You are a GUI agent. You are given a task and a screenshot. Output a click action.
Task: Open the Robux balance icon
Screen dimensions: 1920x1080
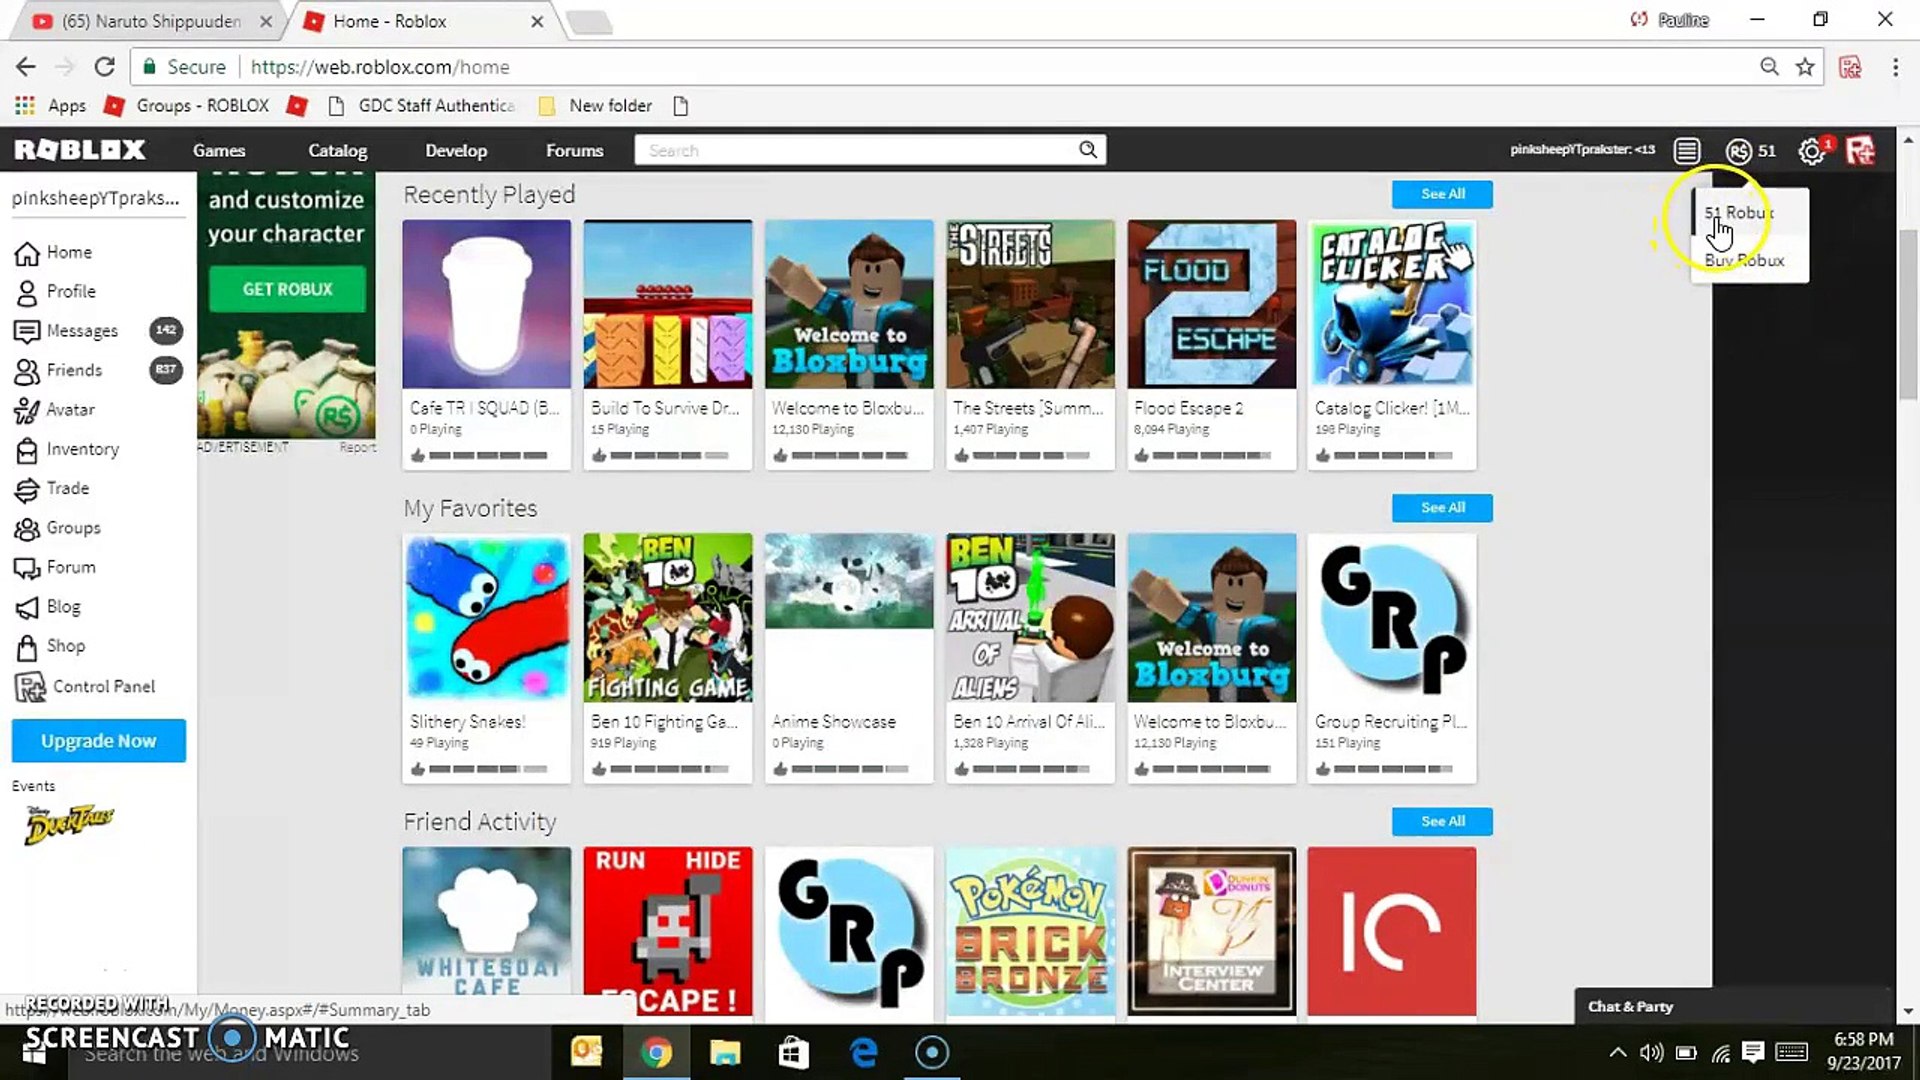click(1739, 151)
